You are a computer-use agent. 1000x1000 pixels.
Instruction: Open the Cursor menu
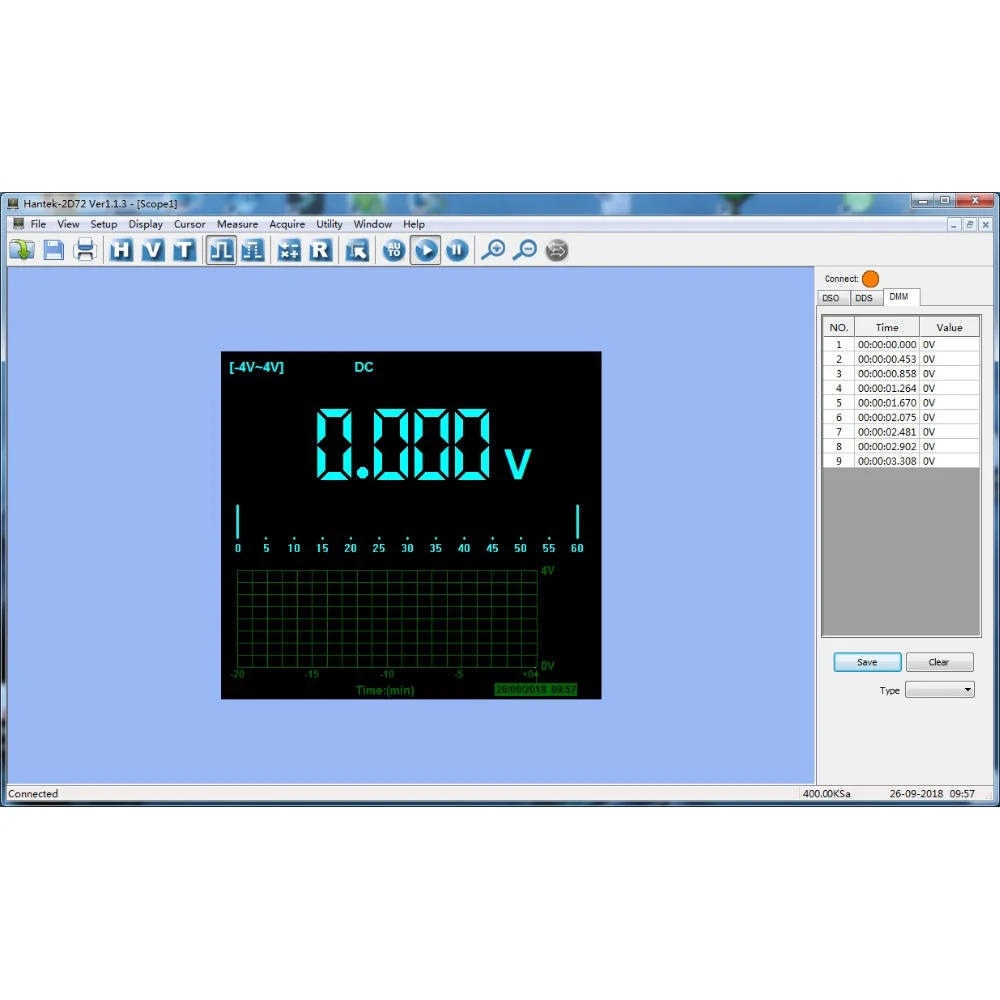pyautogui.click(x=189, y=224)
